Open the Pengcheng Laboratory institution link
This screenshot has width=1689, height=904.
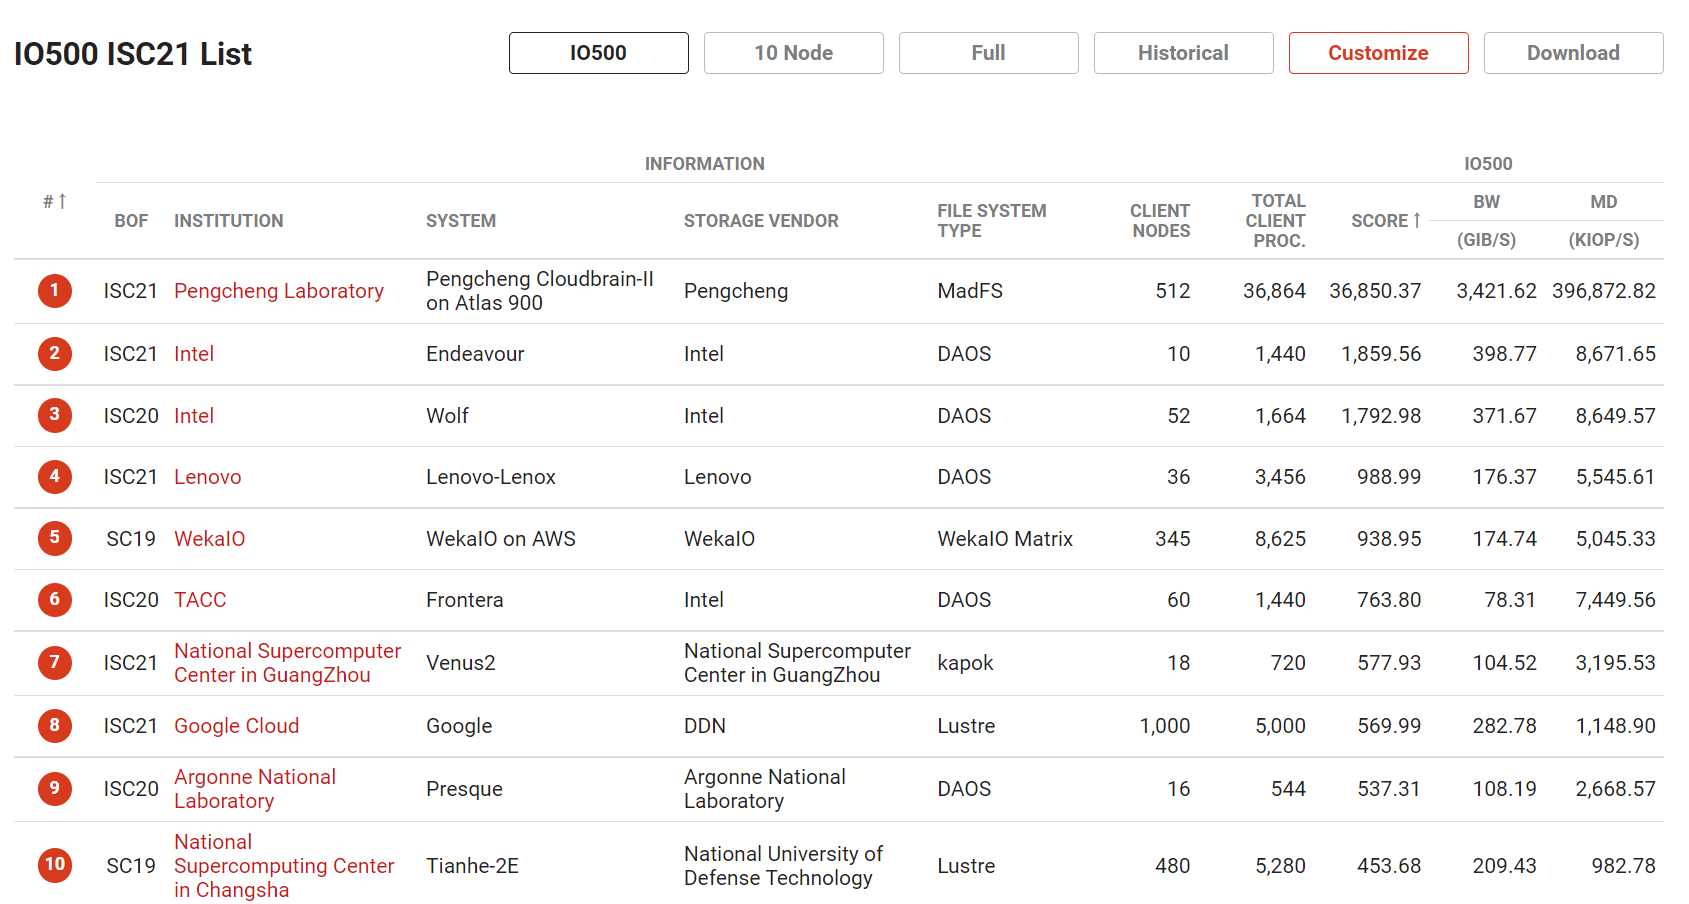pyautogui.click(x=279, y=291)
